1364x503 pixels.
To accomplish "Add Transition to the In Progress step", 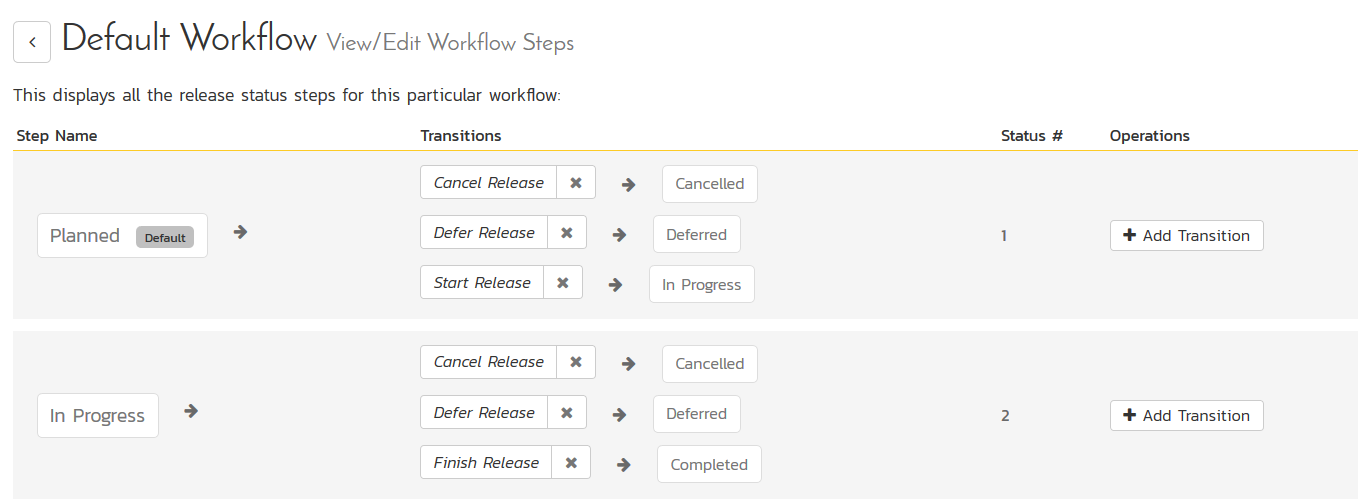I will [x=1186, y=416].
